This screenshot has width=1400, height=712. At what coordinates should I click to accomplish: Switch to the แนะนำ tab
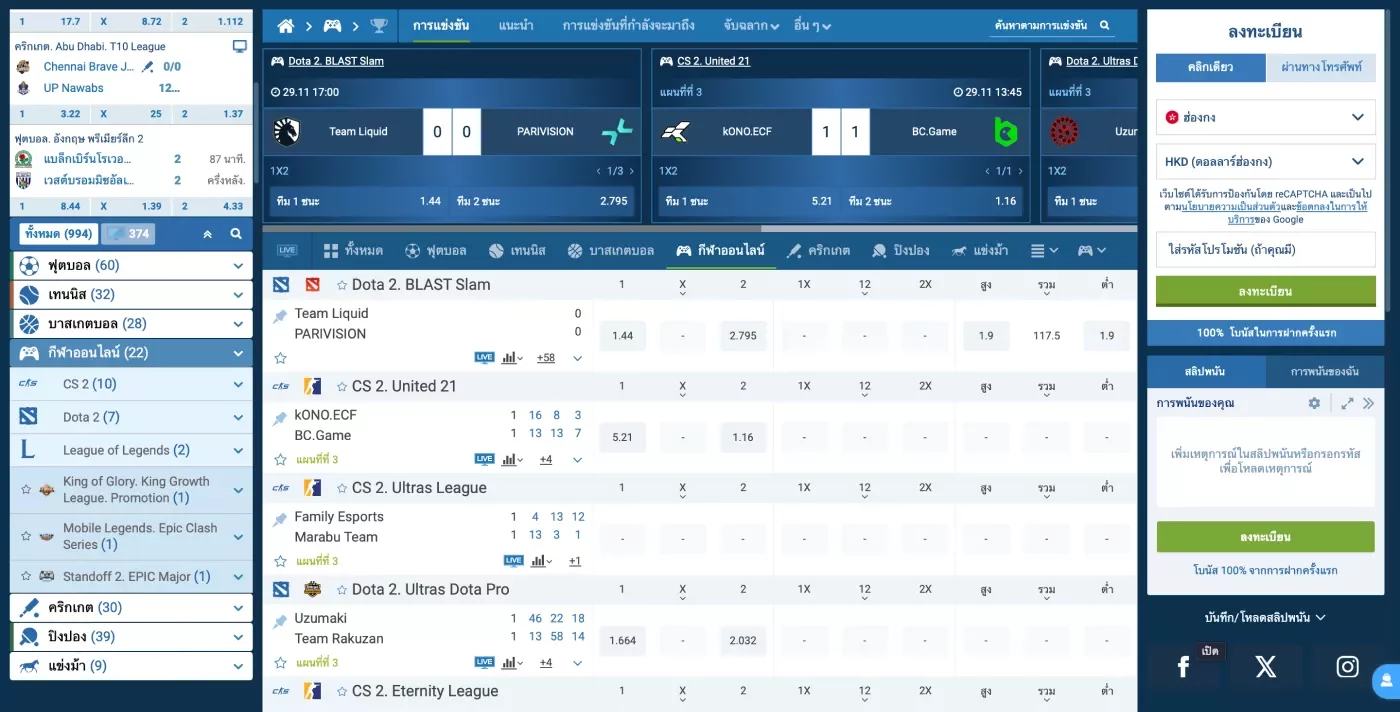[514, 25]
